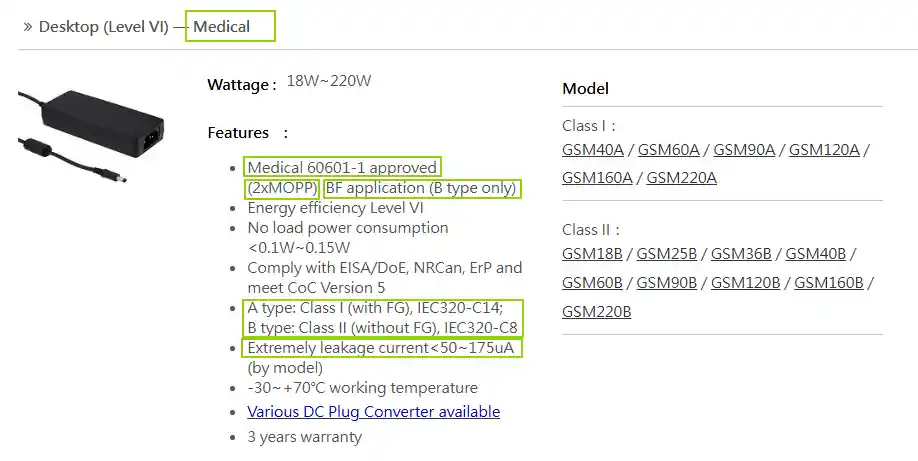The width and height of the screenshot is (918, 461).
Task: Click the Desktop (Level VI) heading text
Action: pyautogui.click(x=104, y=27)
